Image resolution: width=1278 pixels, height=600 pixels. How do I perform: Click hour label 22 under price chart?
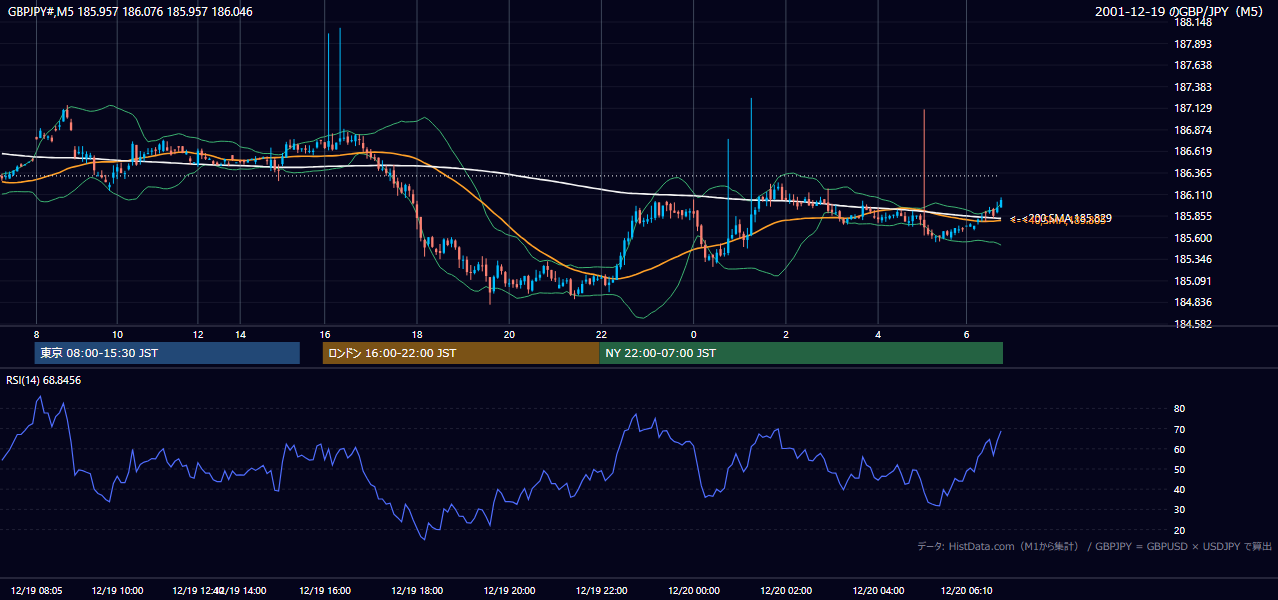[601, 334]
